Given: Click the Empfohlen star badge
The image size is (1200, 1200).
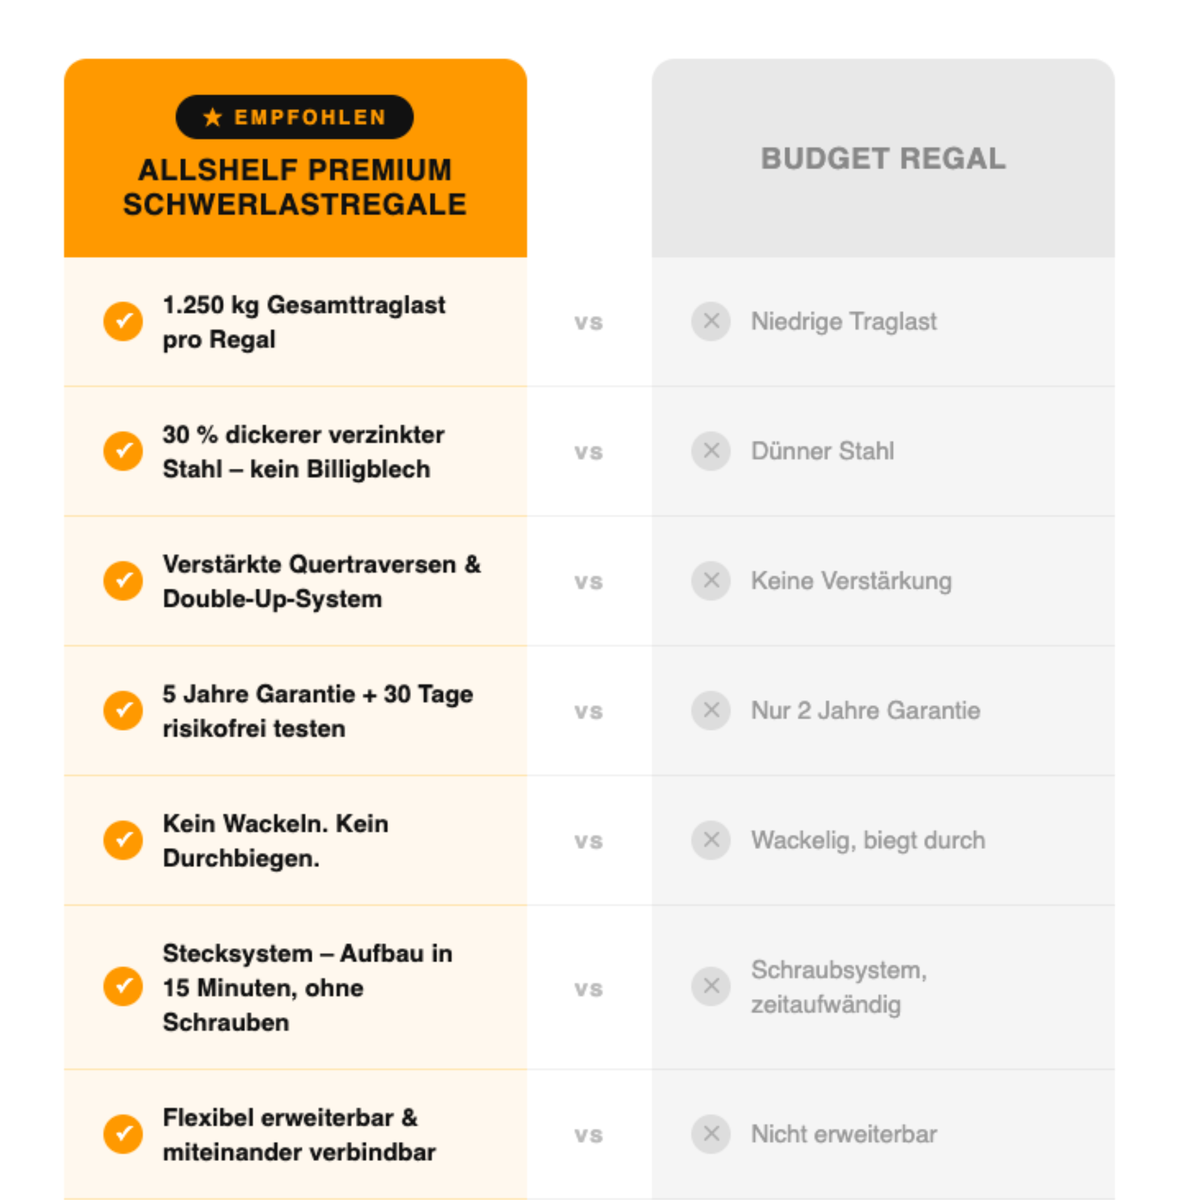Looking at the screenshot, I should [x=295, y=117].
